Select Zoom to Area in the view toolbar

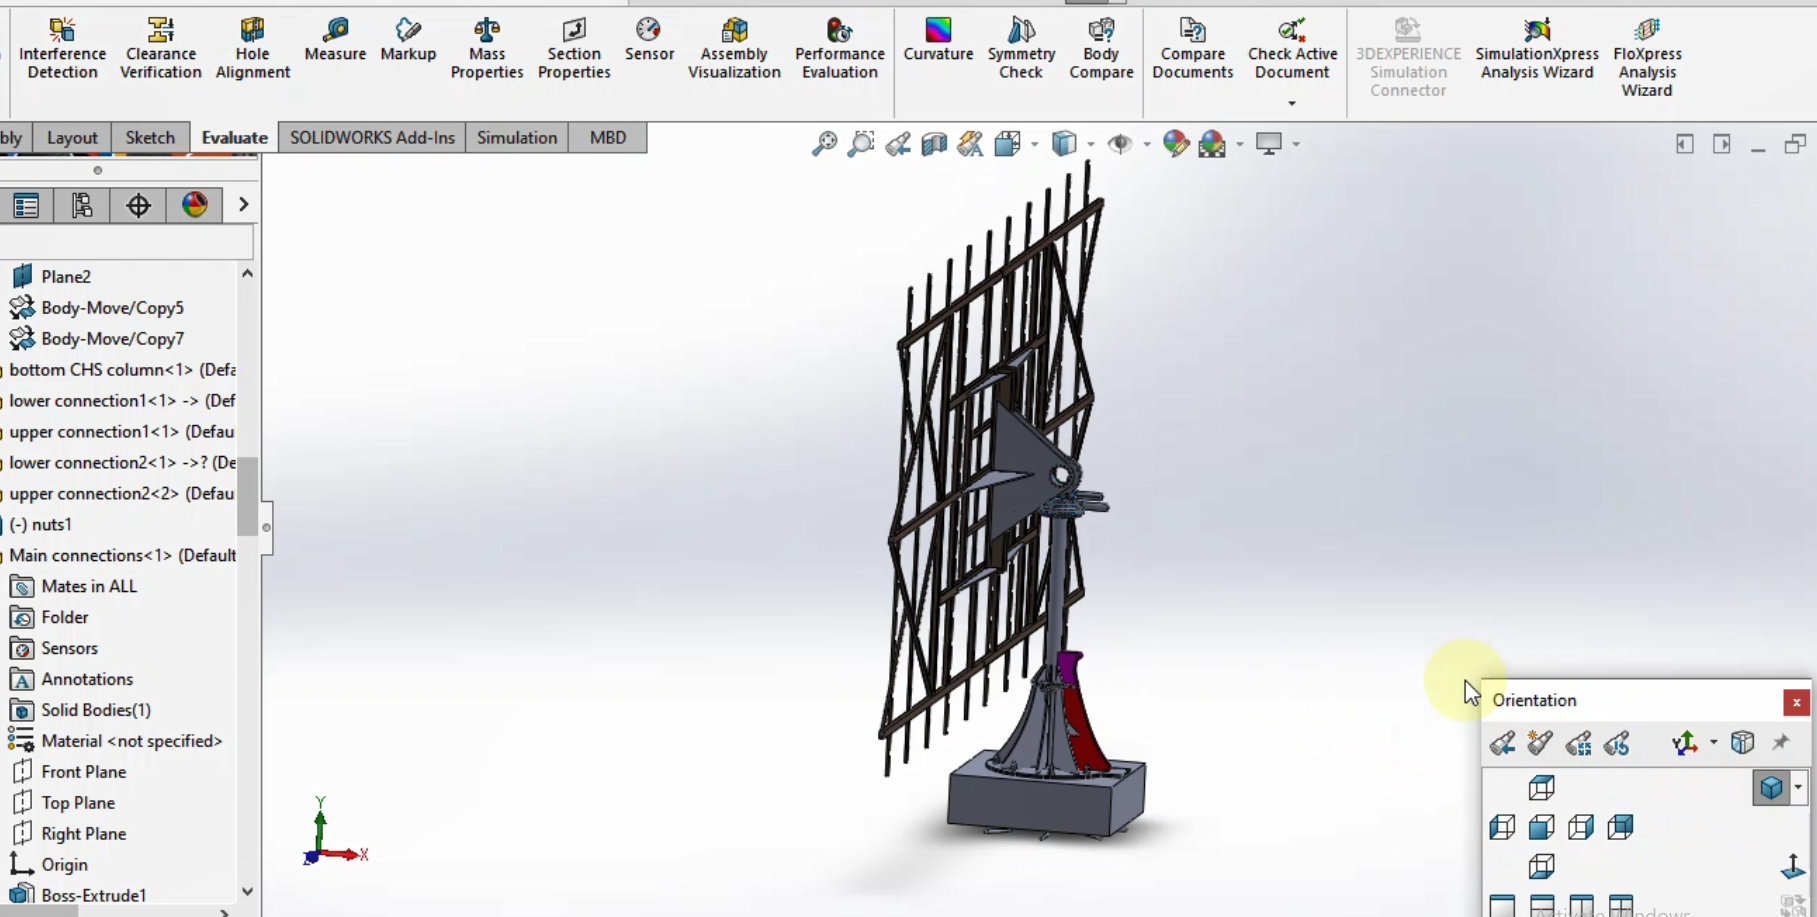(x=861, y=144)
